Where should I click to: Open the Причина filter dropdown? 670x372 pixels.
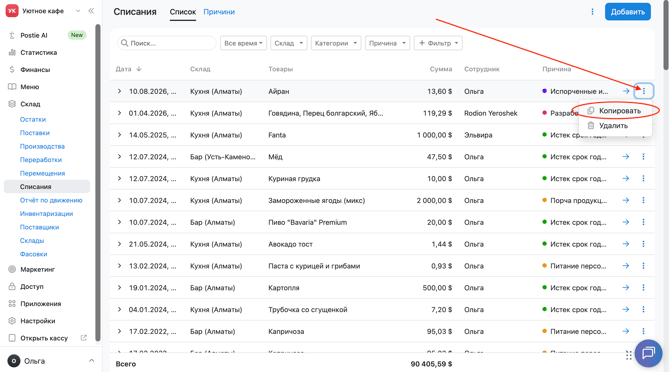click(387, 43)
